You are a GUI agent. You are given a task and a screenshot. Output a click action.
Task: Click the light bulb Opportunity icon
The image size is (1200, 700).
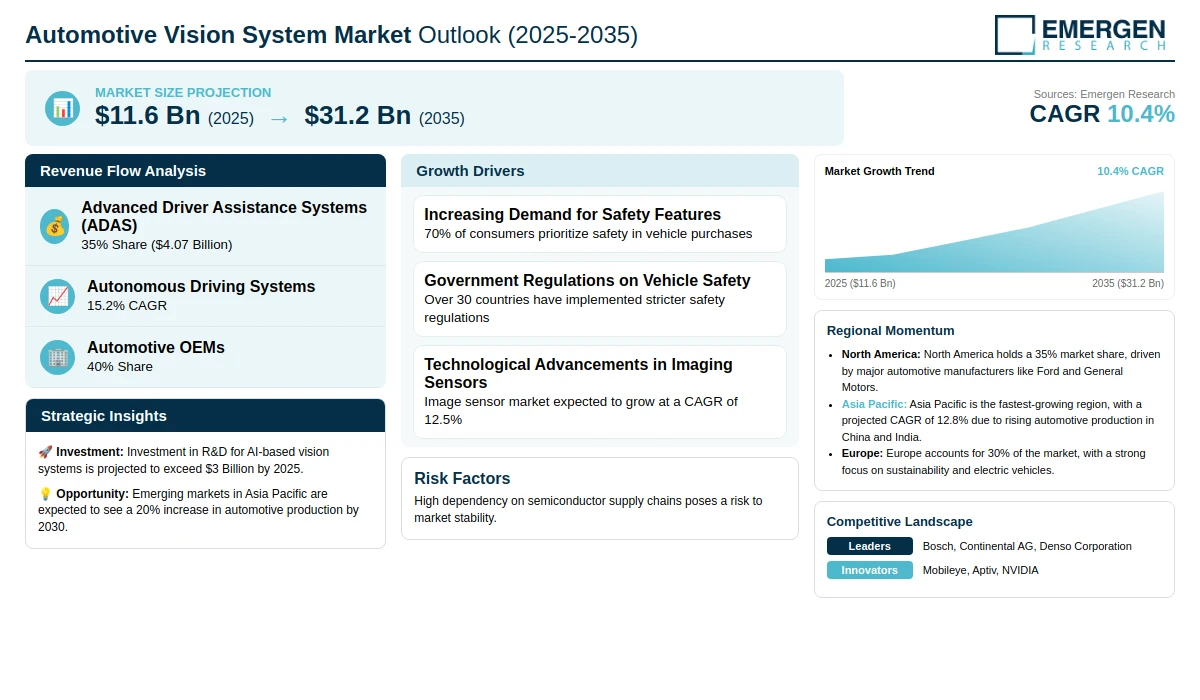pyautogui.click(x=45, y=494)
